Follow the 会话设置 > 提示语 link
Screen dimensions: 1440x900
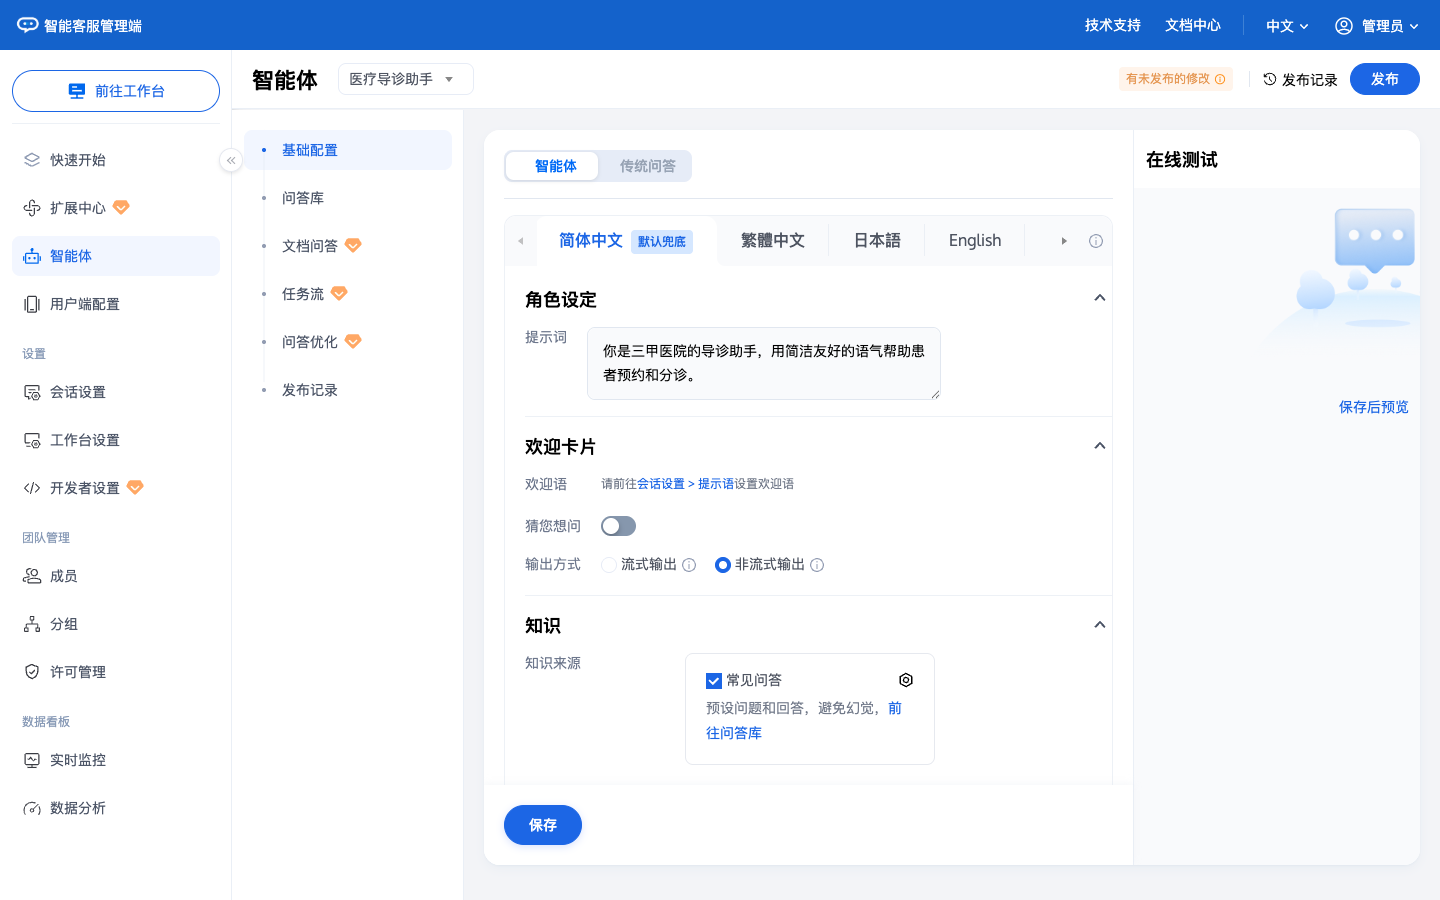[685, 484]
